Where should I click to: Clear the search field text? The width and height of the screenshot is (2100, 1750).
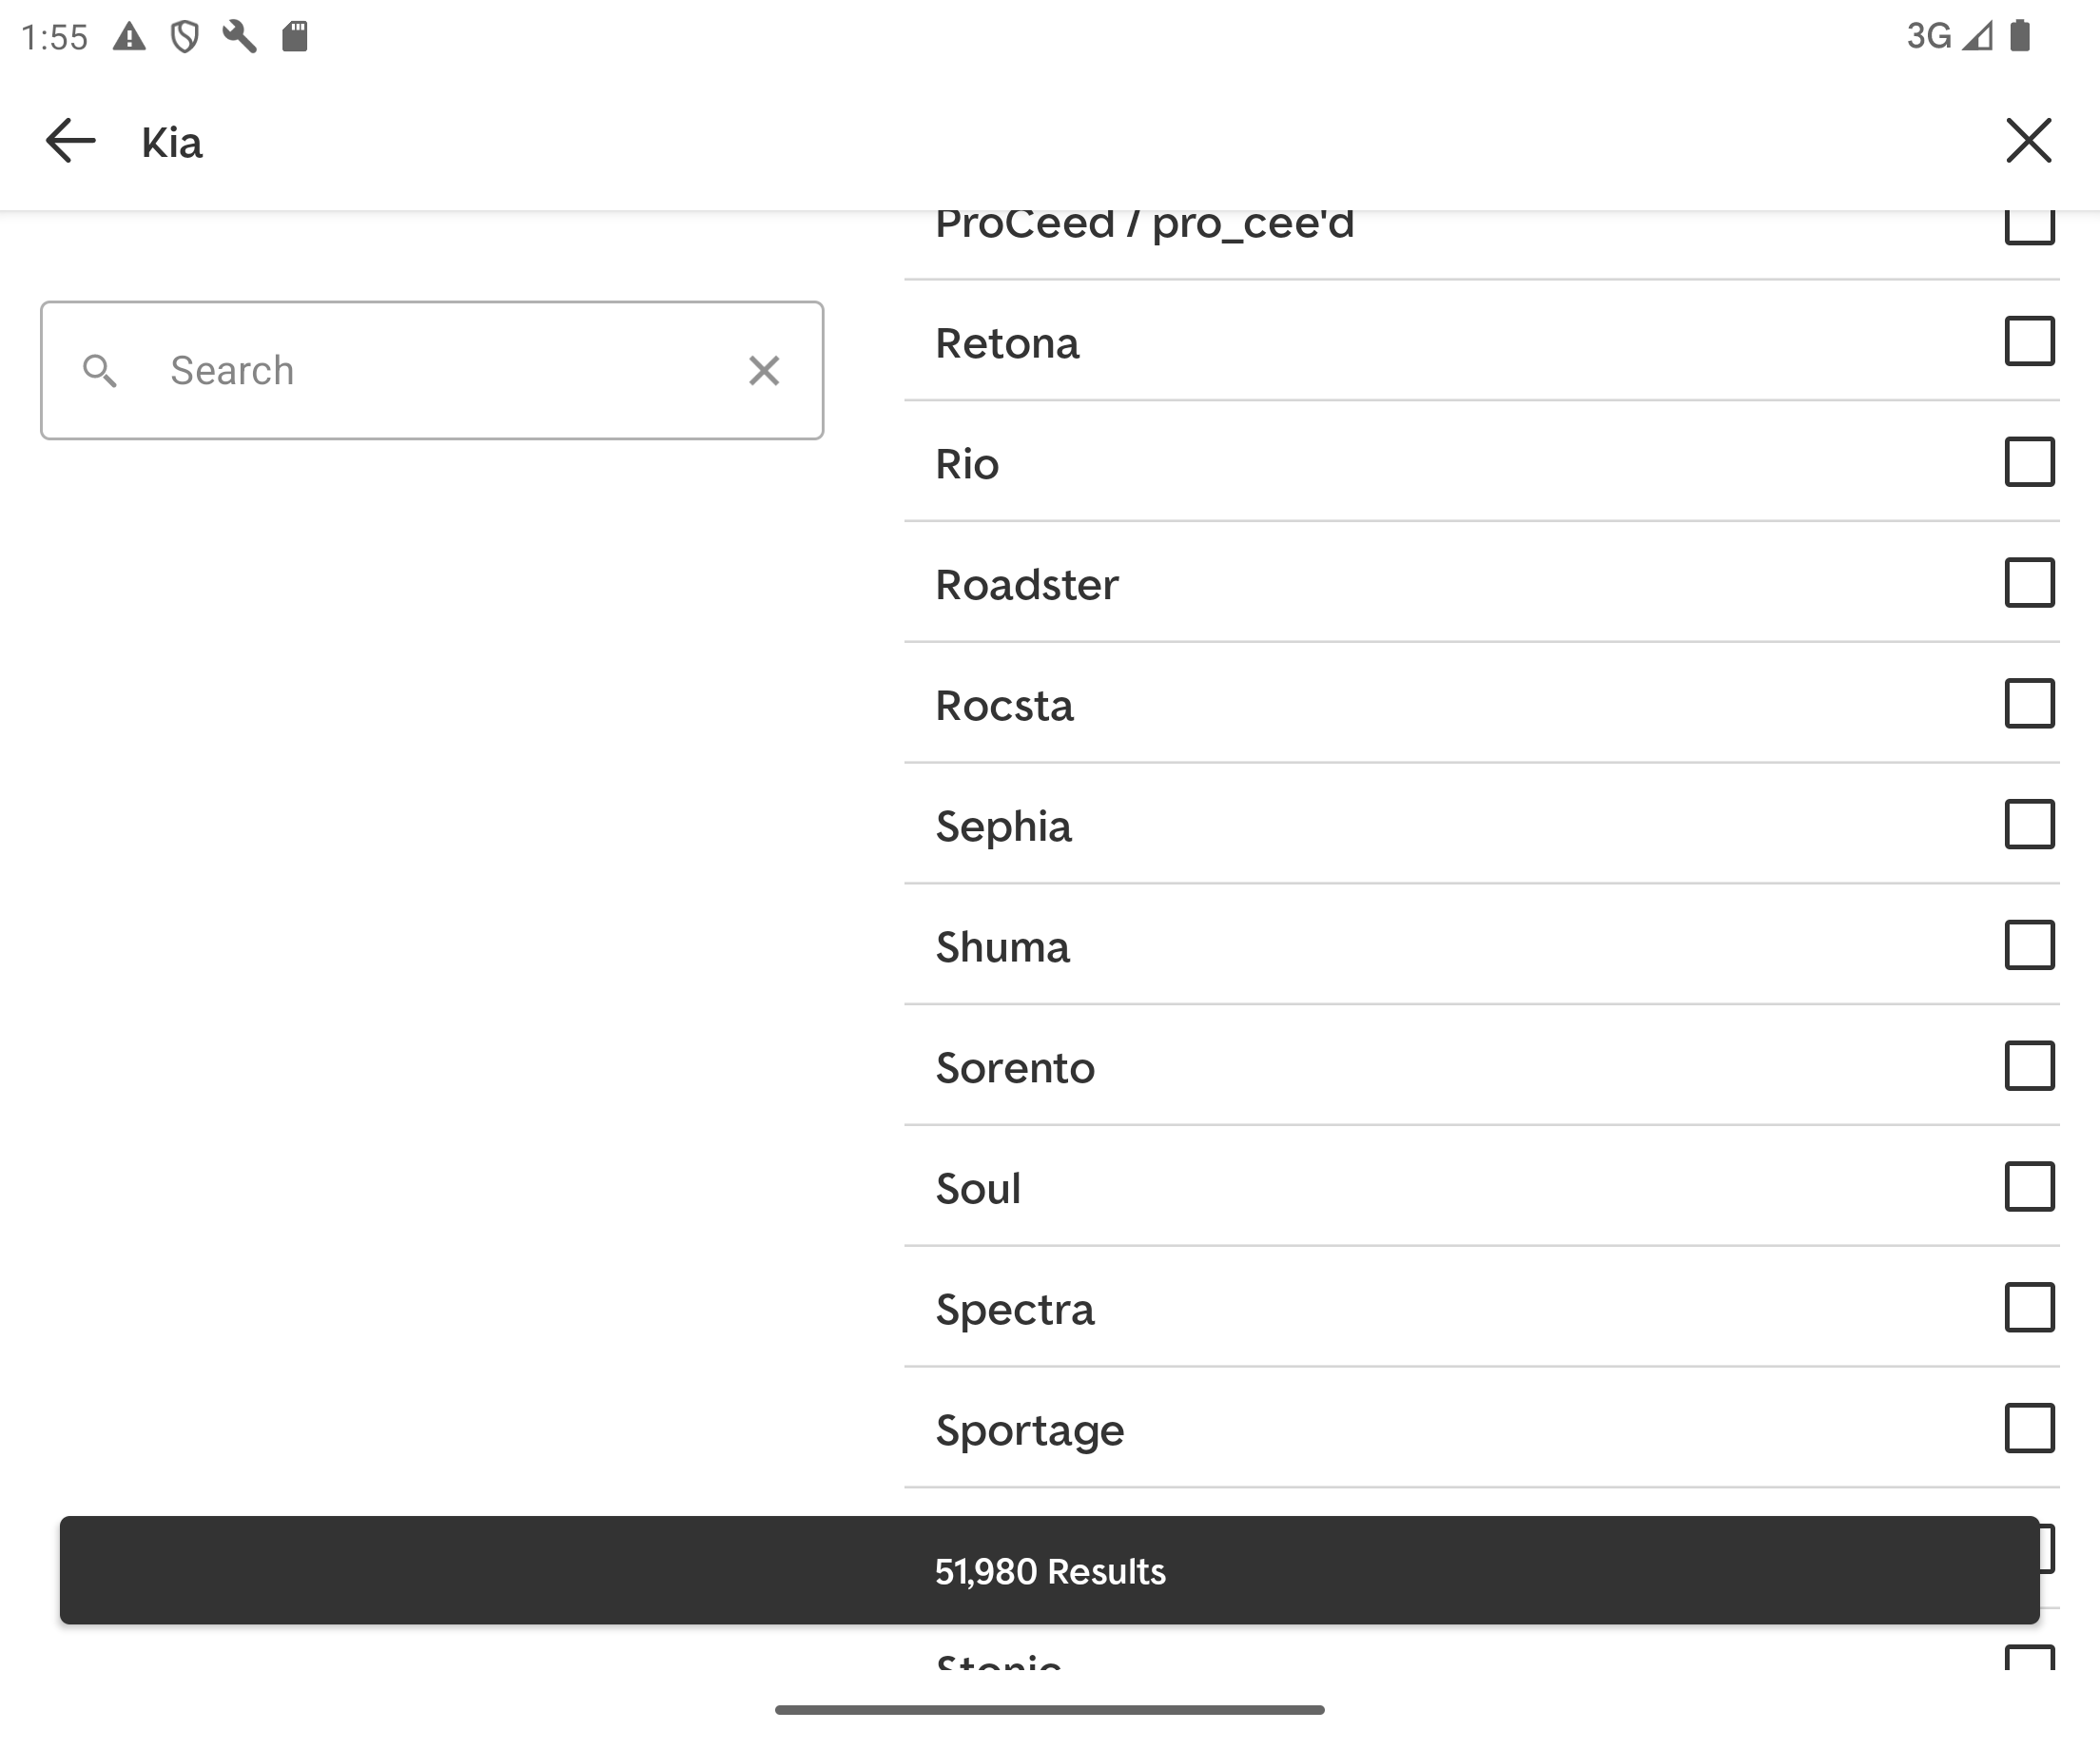(764, 371)
